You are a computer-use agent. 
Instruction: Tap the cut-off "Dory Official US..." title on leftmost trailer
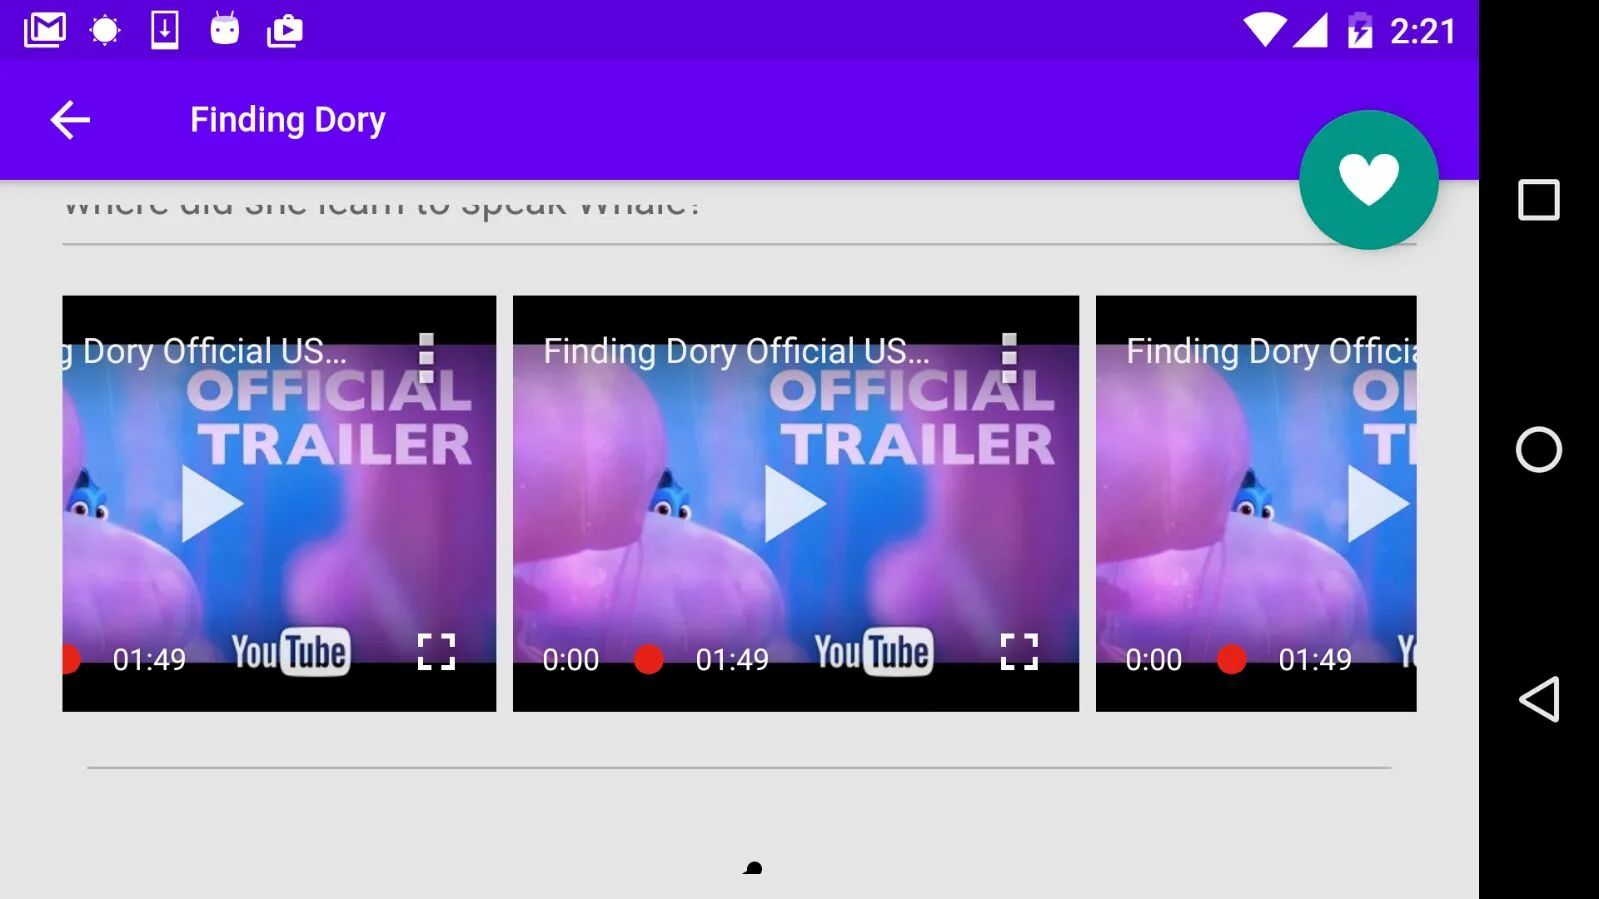[205, 352]
